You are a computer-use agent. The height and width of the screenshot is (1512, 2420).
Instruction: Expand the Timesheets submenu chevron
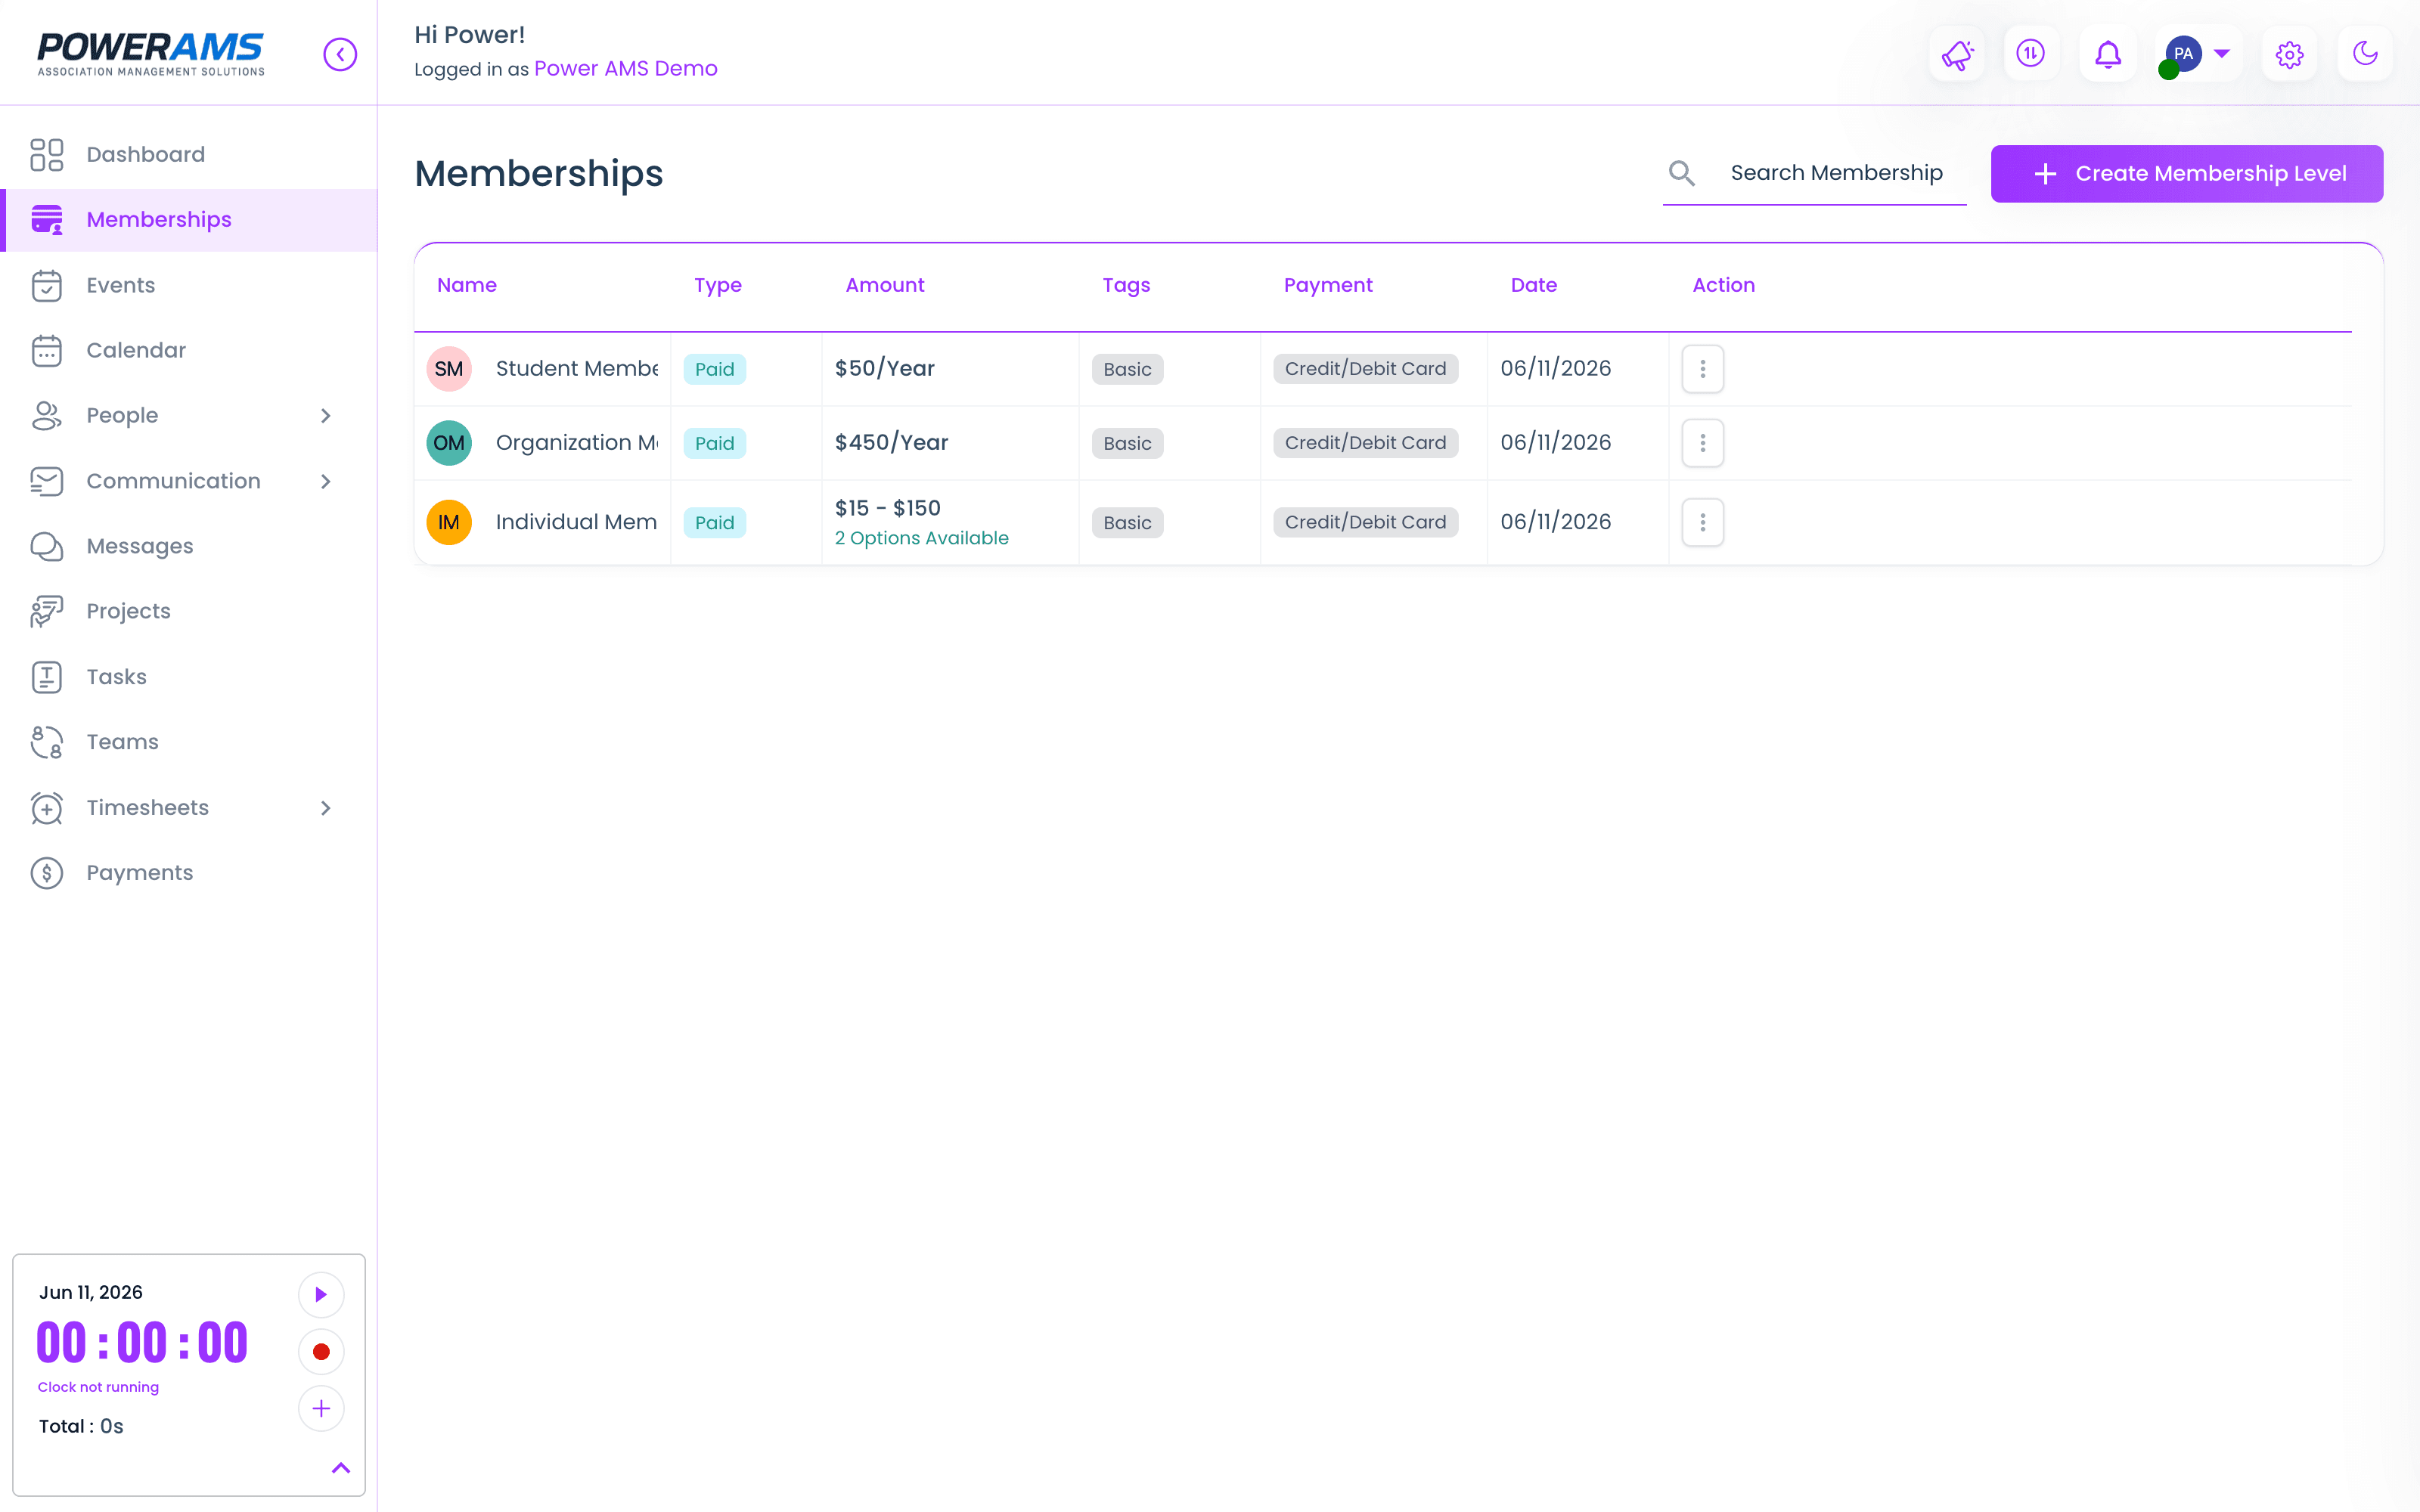point(326,808)
